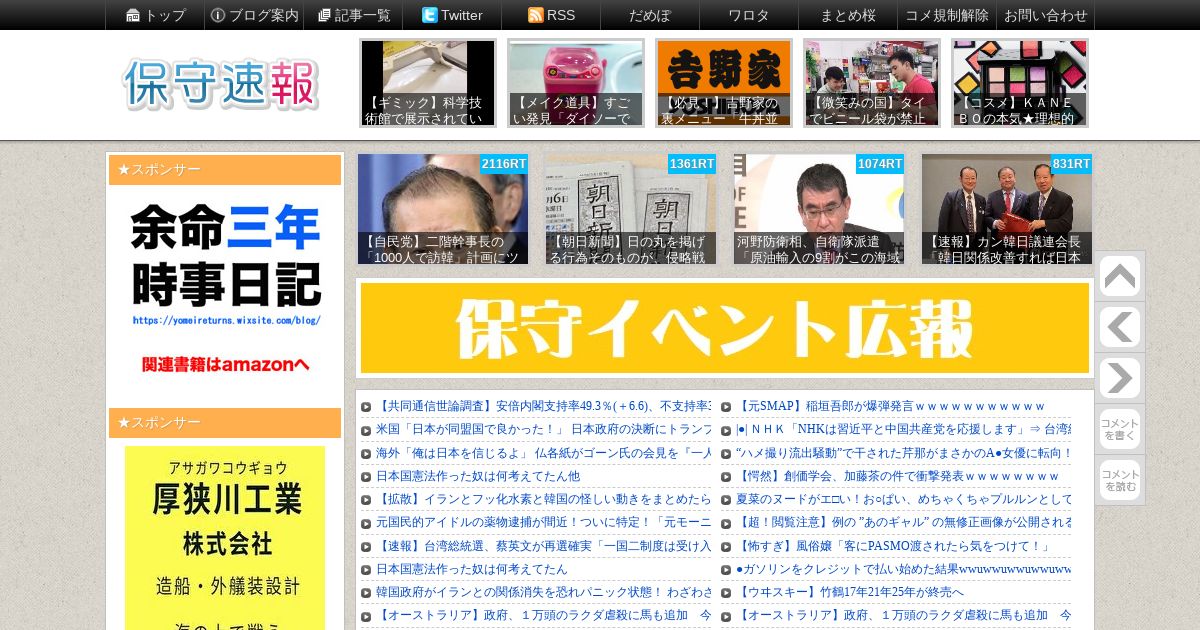Open the 【コスメ】KANEBO thumbnail
1200x630 pixels.
tap(1020, 83)
